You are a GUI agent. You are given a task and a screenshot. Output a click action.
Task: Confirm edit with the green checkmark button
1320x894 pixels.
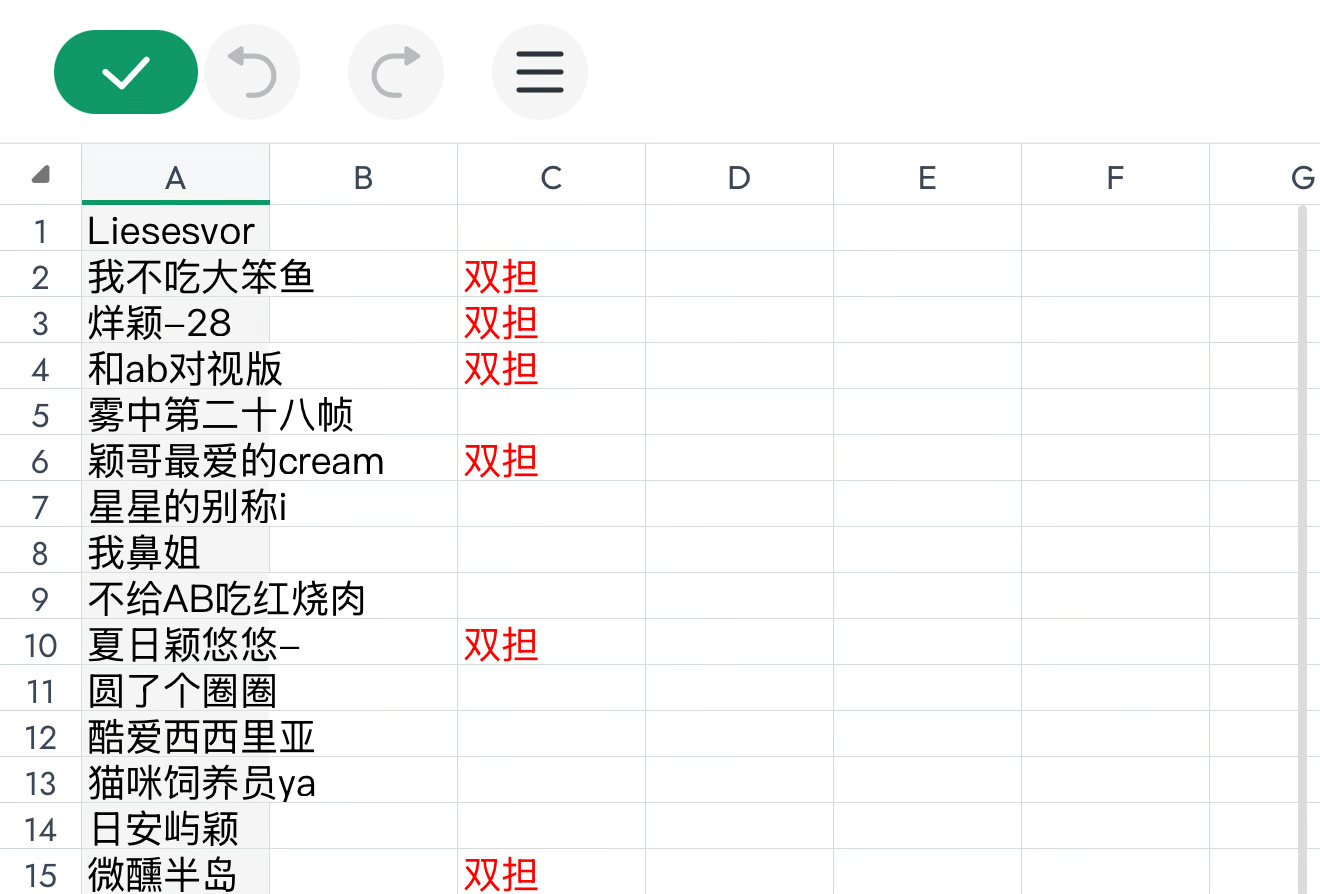click(x=126, y=72)
